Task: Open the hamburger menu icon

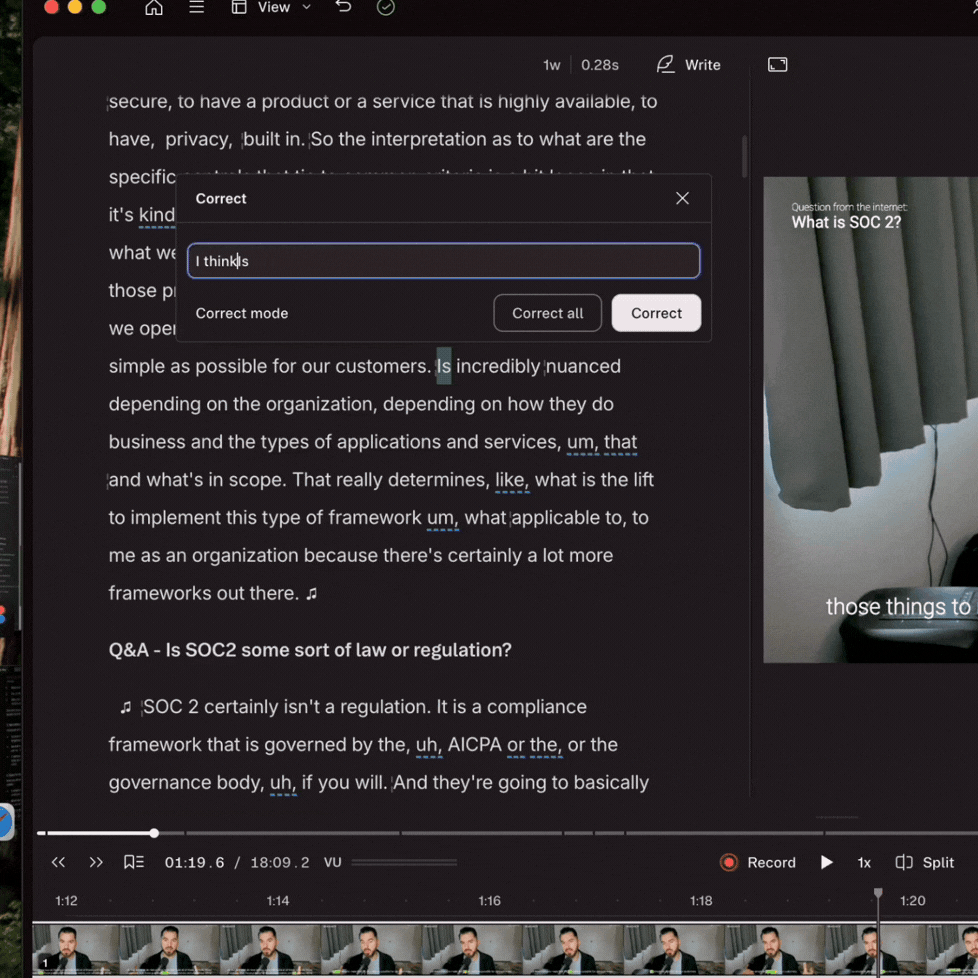Action: [196, 7]
